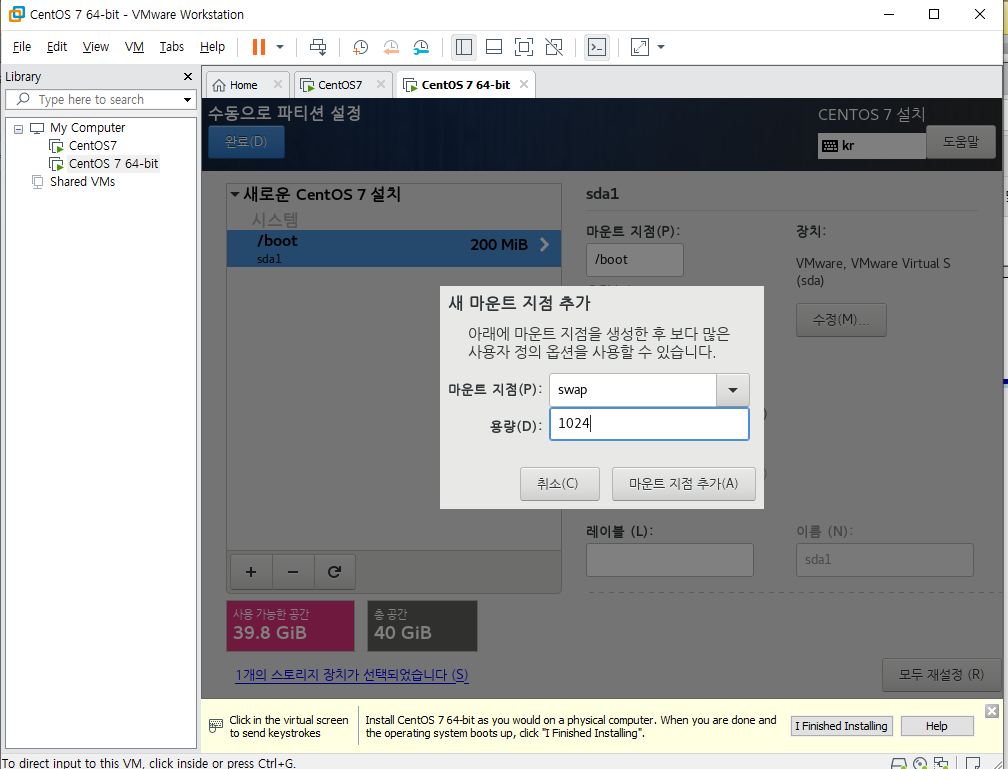The image size is (1008, 769).
Task: Select My Computer in library tree
Action: coord(87,128)
